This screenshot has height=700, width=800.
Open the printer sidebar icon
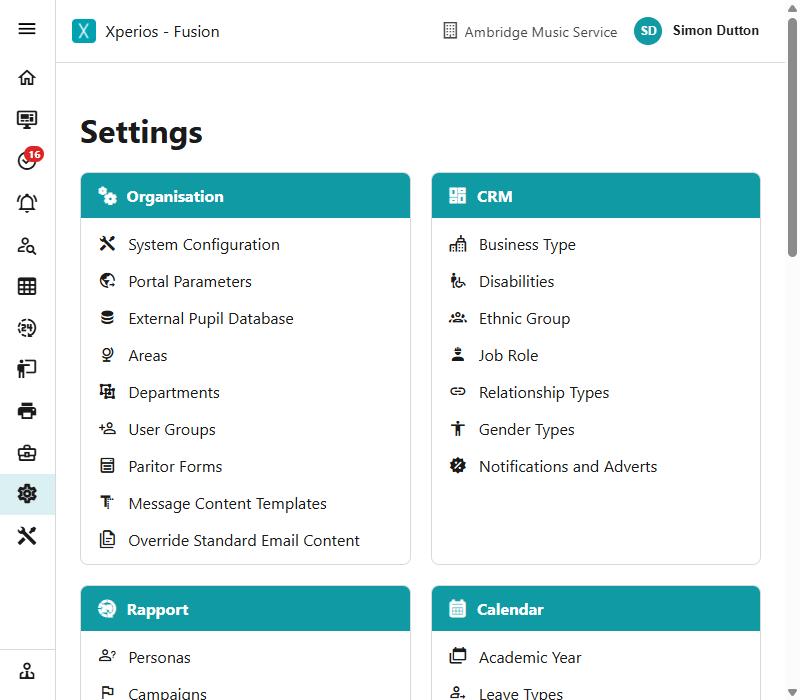point(27,411)
